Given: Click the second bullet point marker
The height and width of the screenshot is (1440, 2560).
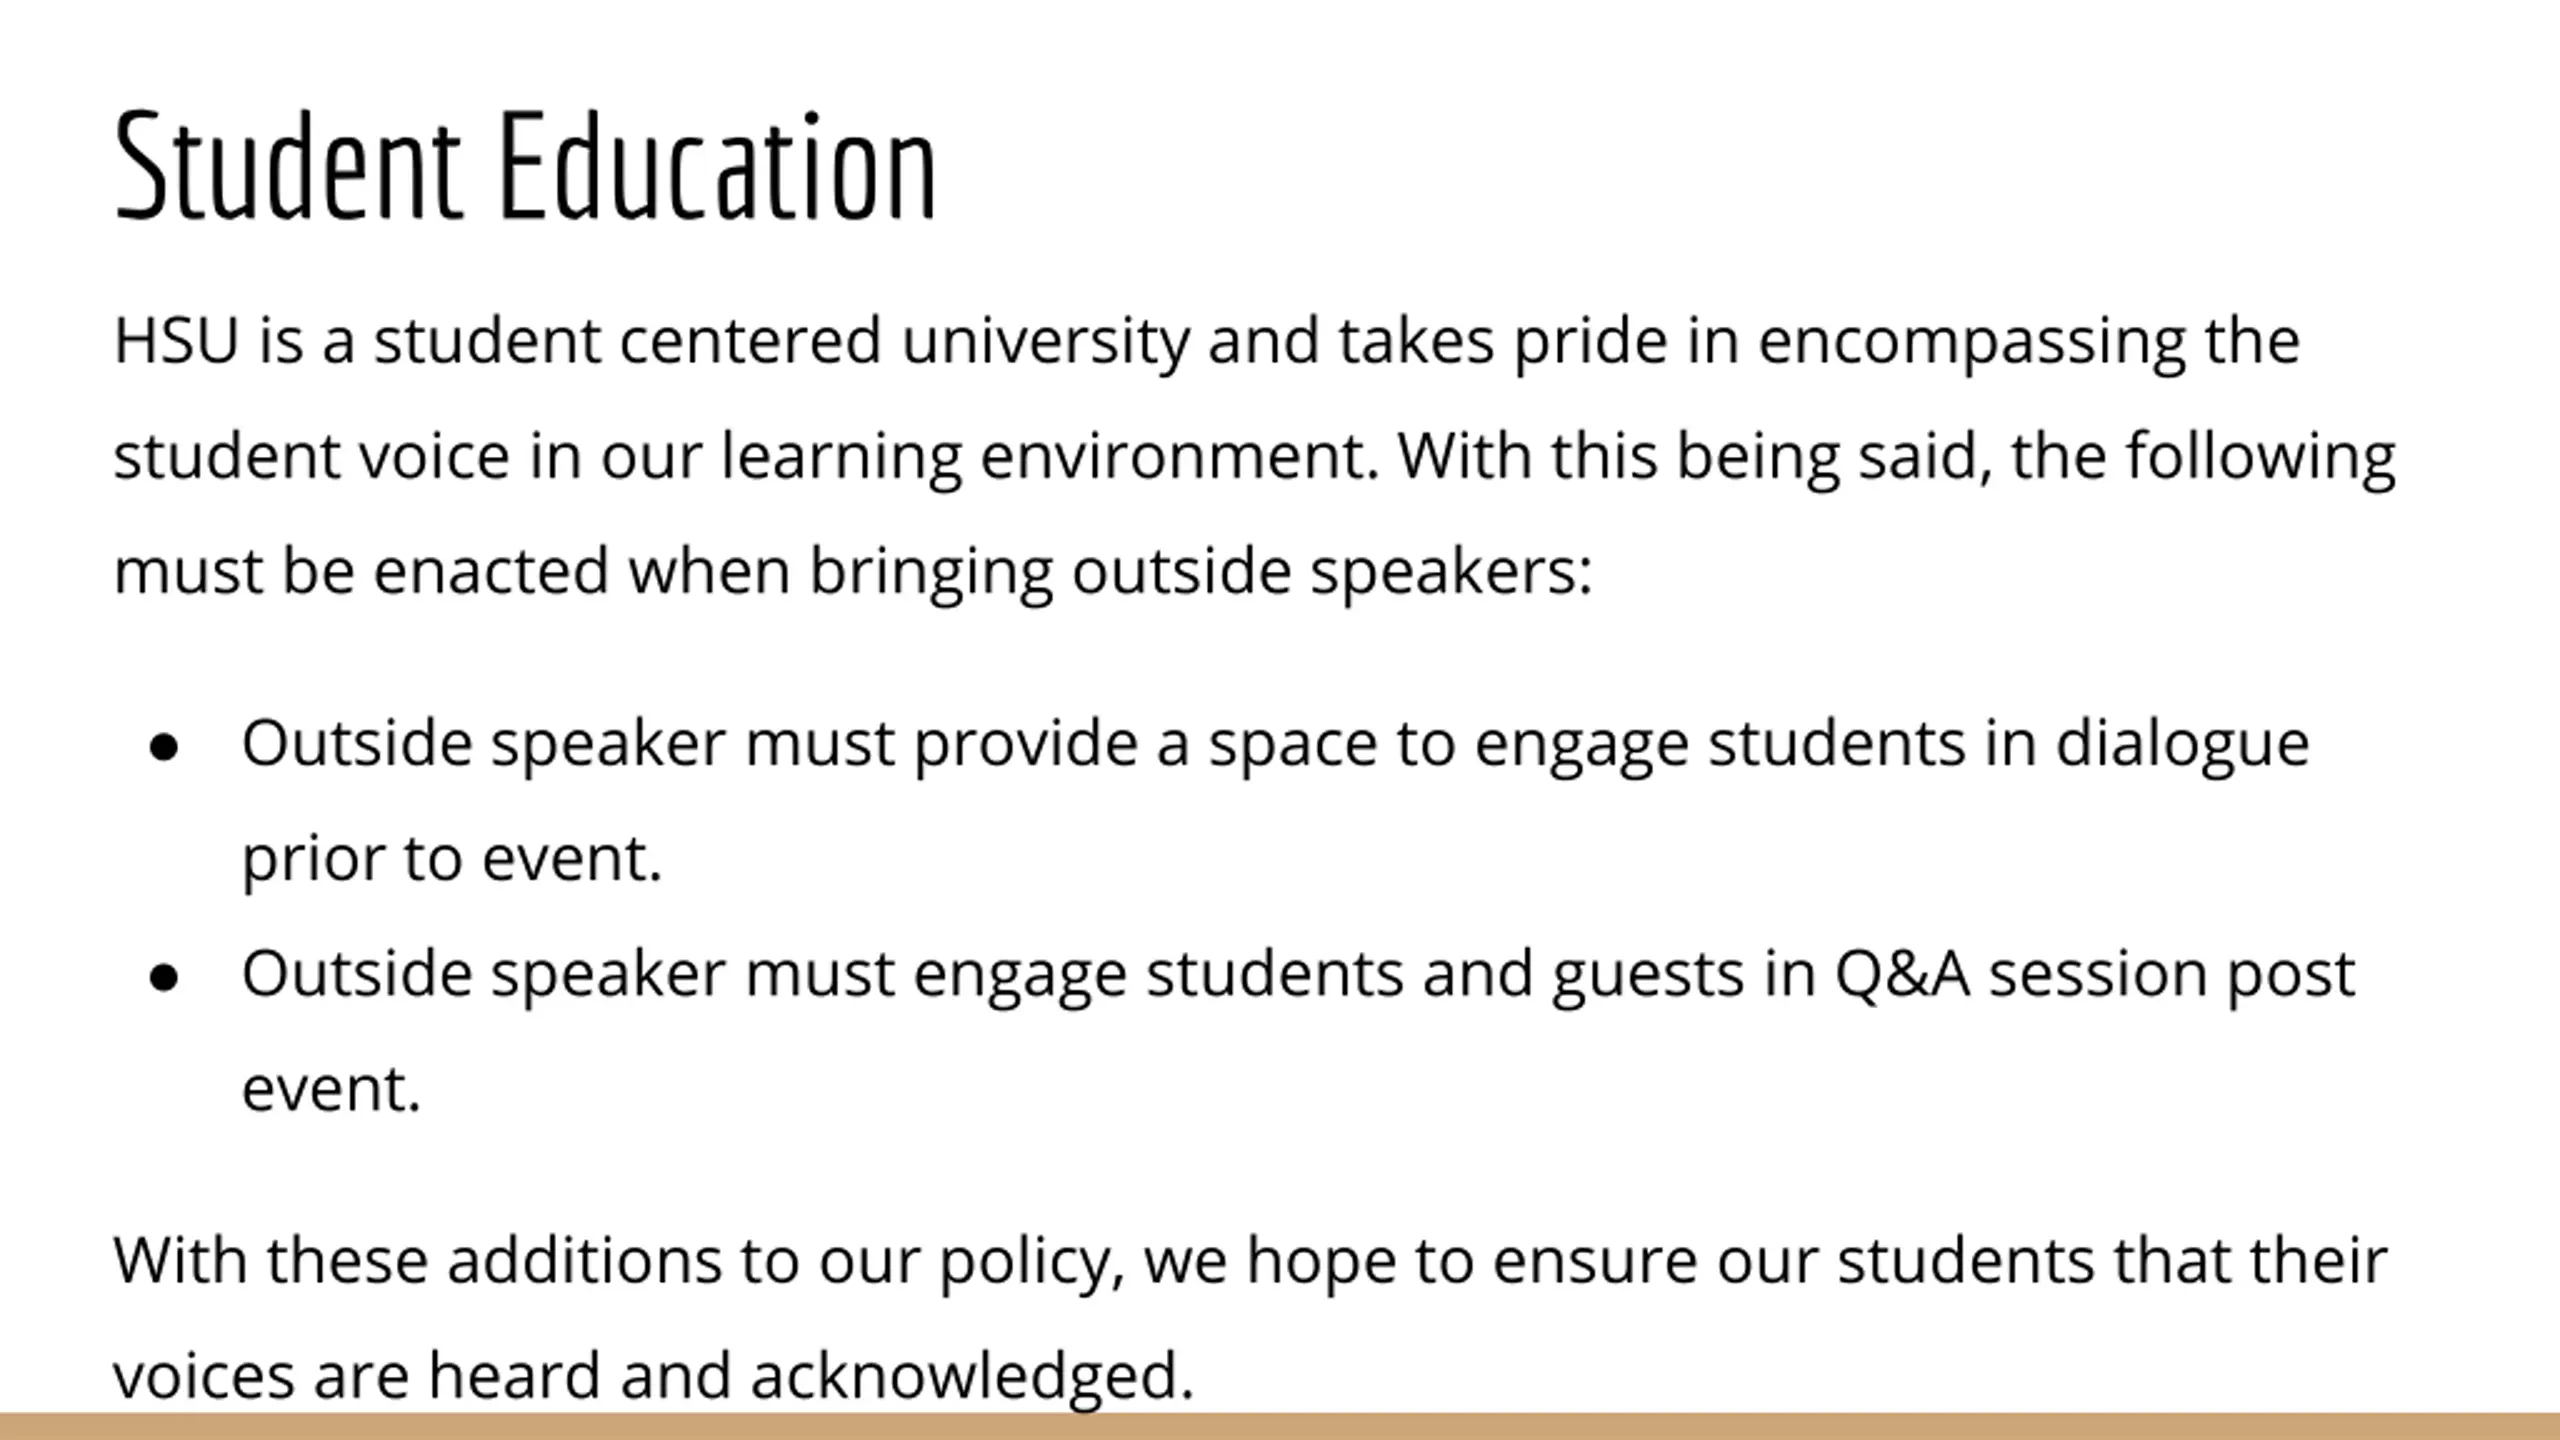Looking at the screenshot, I should (x=163, y=977).
